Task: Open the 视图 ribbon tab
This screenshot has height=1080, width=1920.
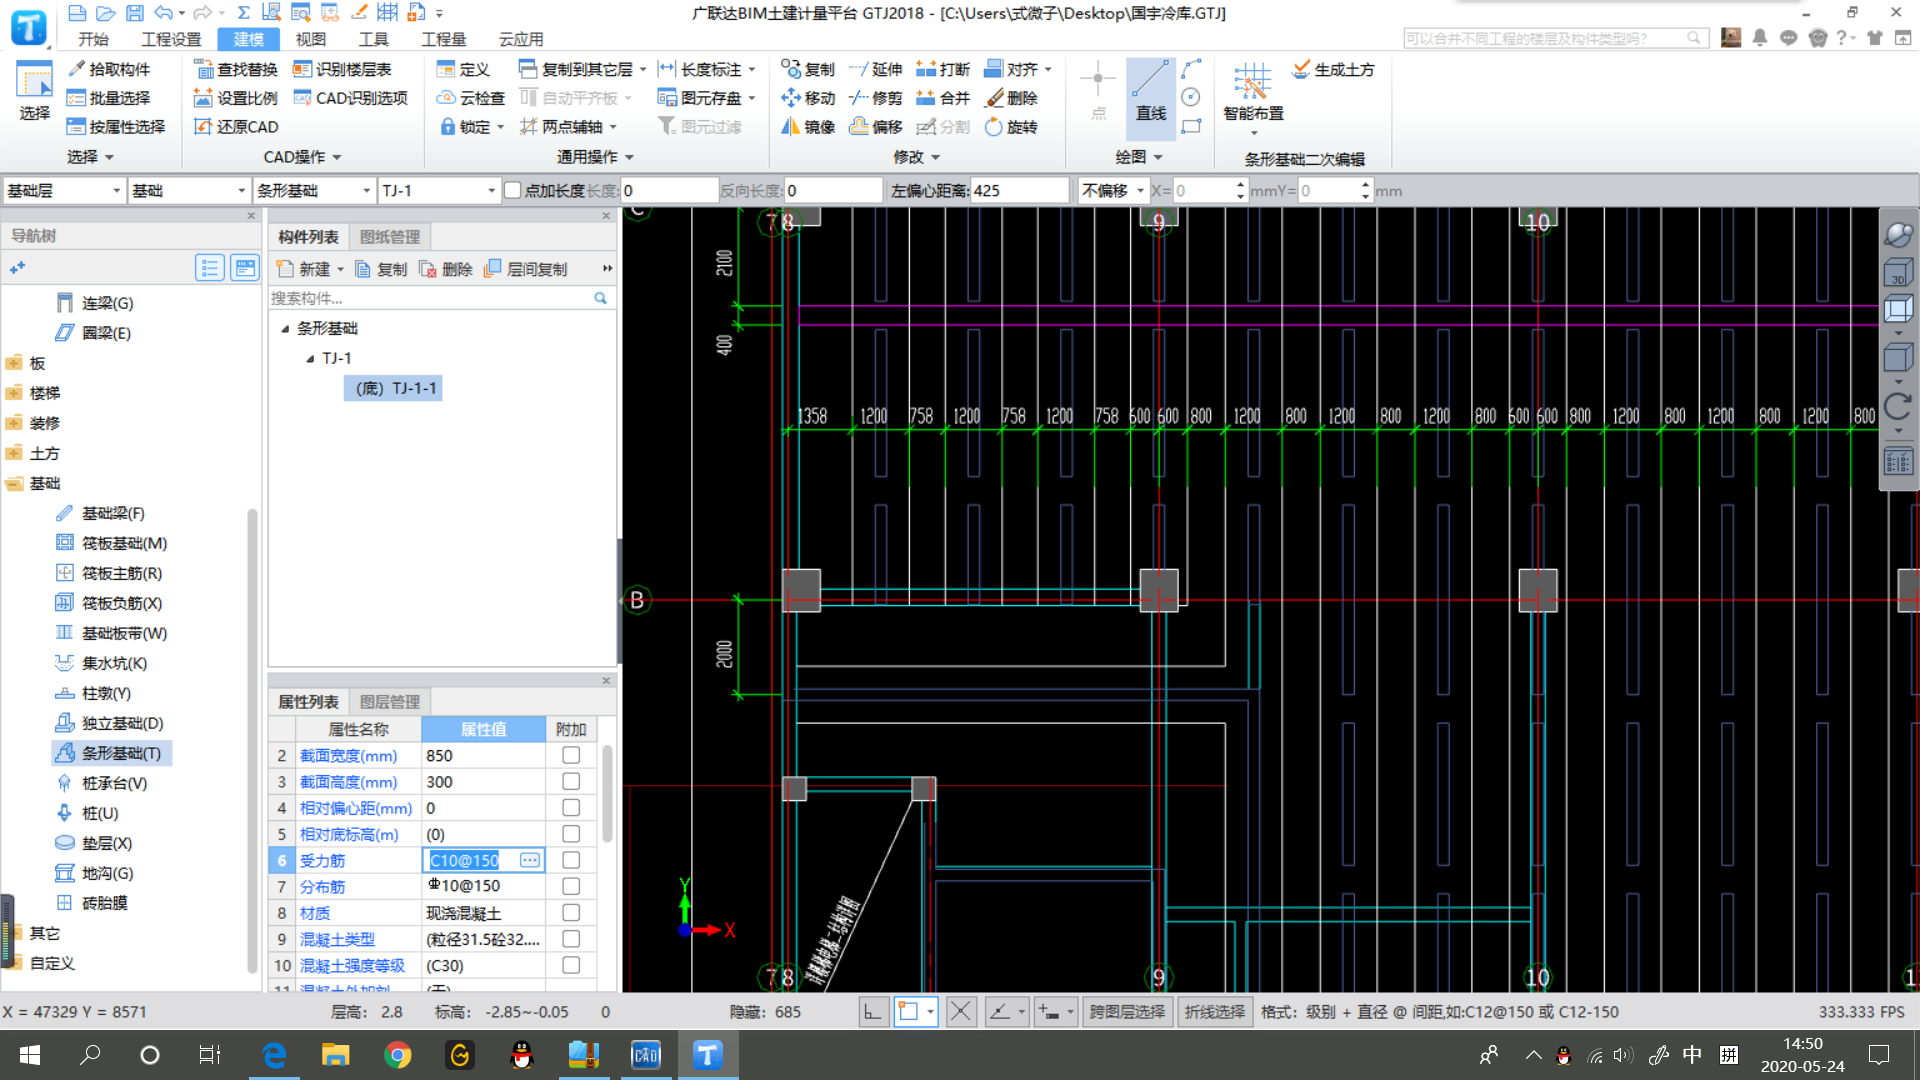Action: tap(311, 39)
